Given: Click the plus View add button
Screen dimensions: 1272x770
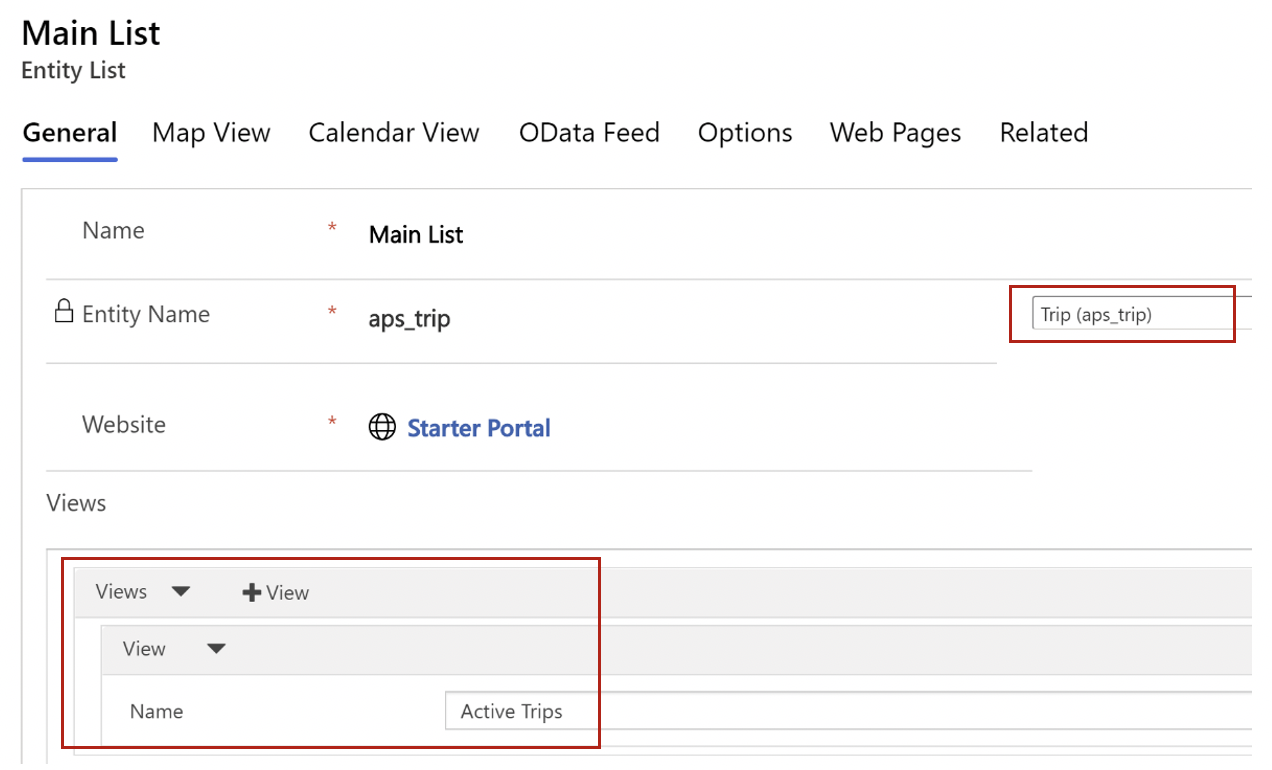Looking at the screenshot, I should tap(276, 593).
